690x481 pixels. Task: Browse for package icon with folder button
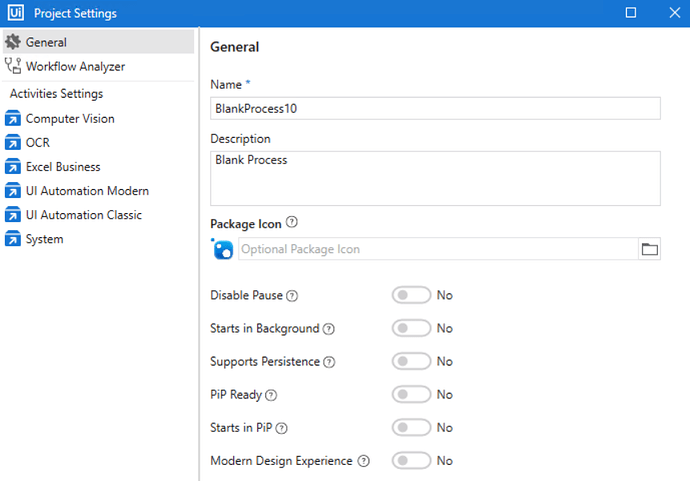650,249
